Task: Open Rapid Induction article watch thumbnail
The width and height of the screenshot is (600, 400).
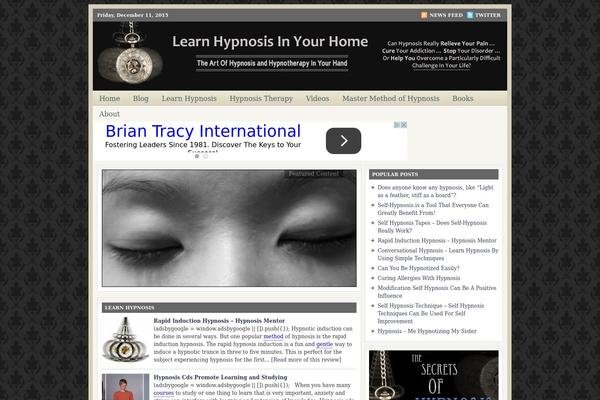Action: pos(126,340)
